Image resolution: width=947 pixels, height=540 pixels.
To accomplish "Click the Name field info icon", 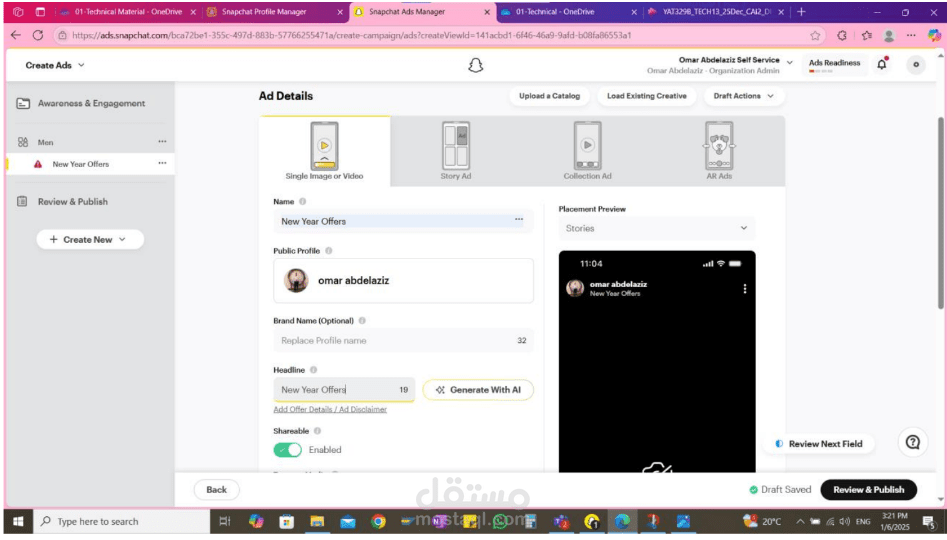I will (x=303, y=202).
